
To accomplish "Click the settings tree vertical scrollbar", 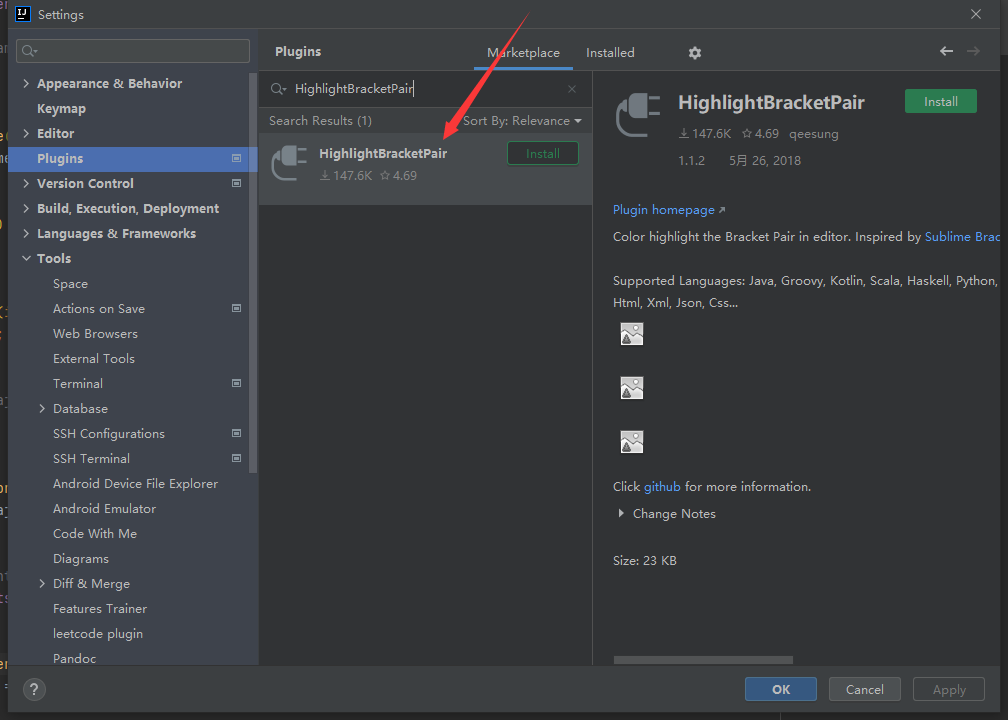I will (x=253, y=273).
